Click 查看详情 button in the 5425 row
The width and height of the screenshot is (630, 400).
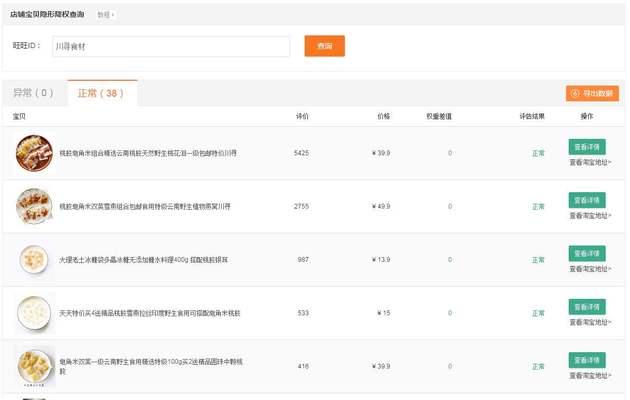click(587, 147)
